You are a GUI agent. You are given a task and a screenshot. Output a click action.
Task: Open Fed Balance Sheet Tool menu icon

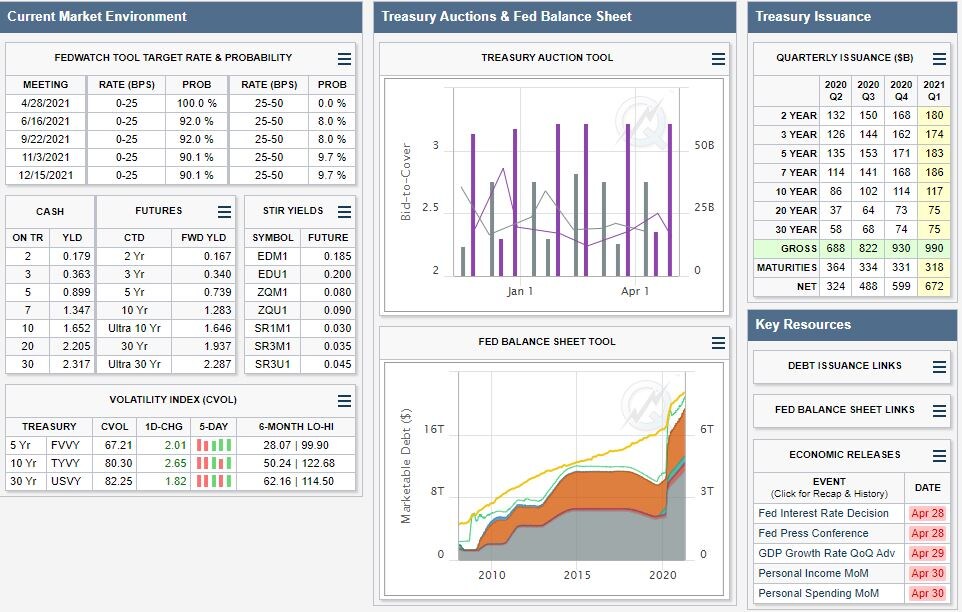pyautogui.click(x=718, y=343)
